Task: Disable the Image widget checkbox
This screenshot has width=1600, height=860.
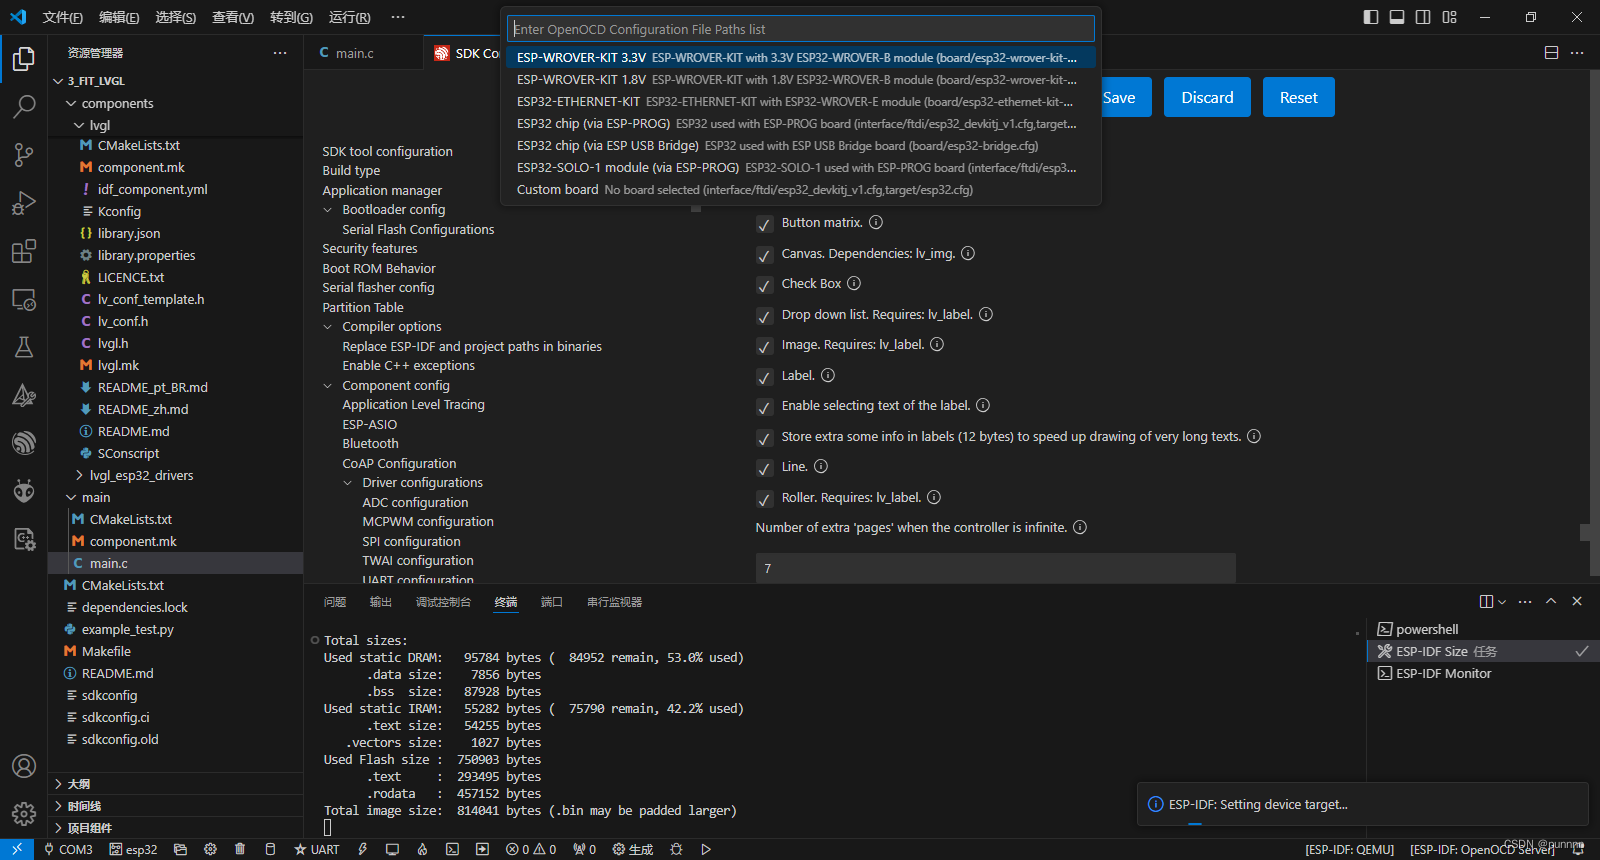Action: click(x=765, y=346)
